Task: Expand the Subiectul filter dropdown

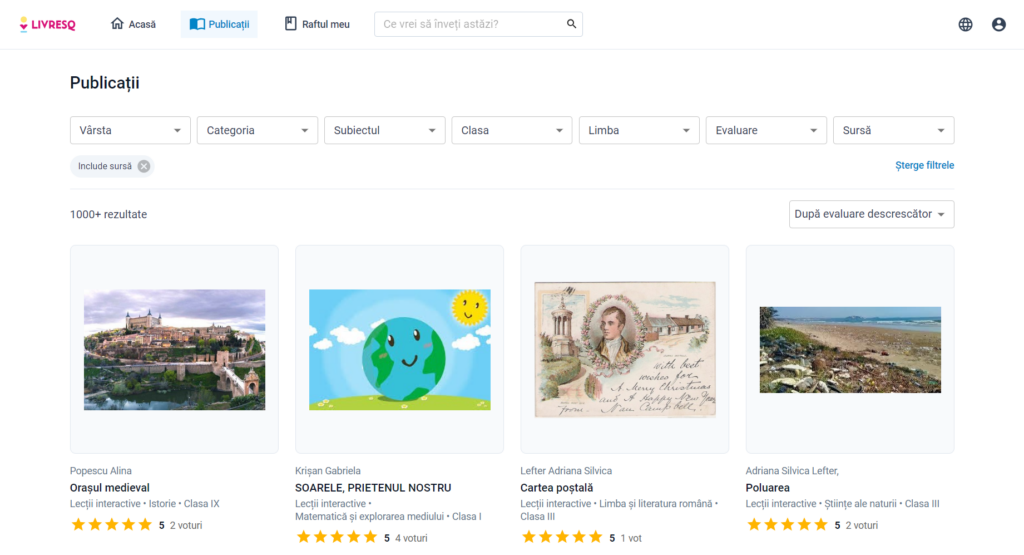Action: coord(384,130)
